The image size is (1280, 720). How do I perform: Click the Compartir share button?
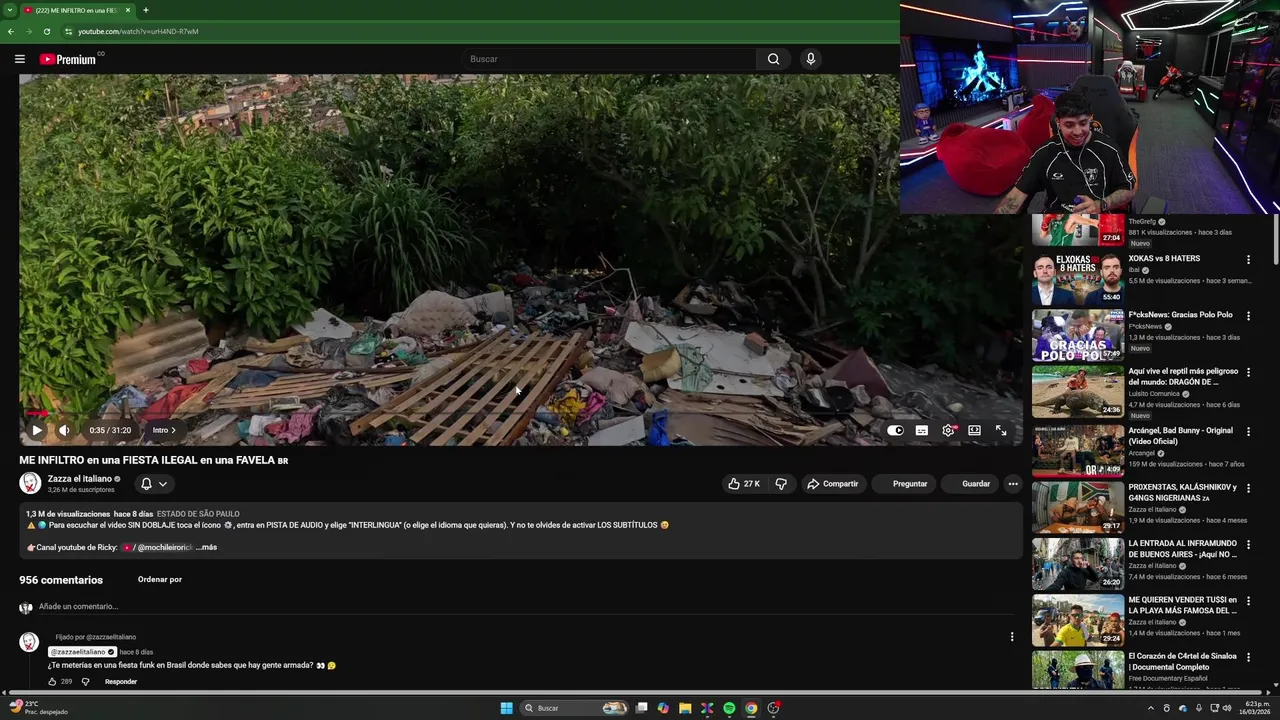coord(833,484)
